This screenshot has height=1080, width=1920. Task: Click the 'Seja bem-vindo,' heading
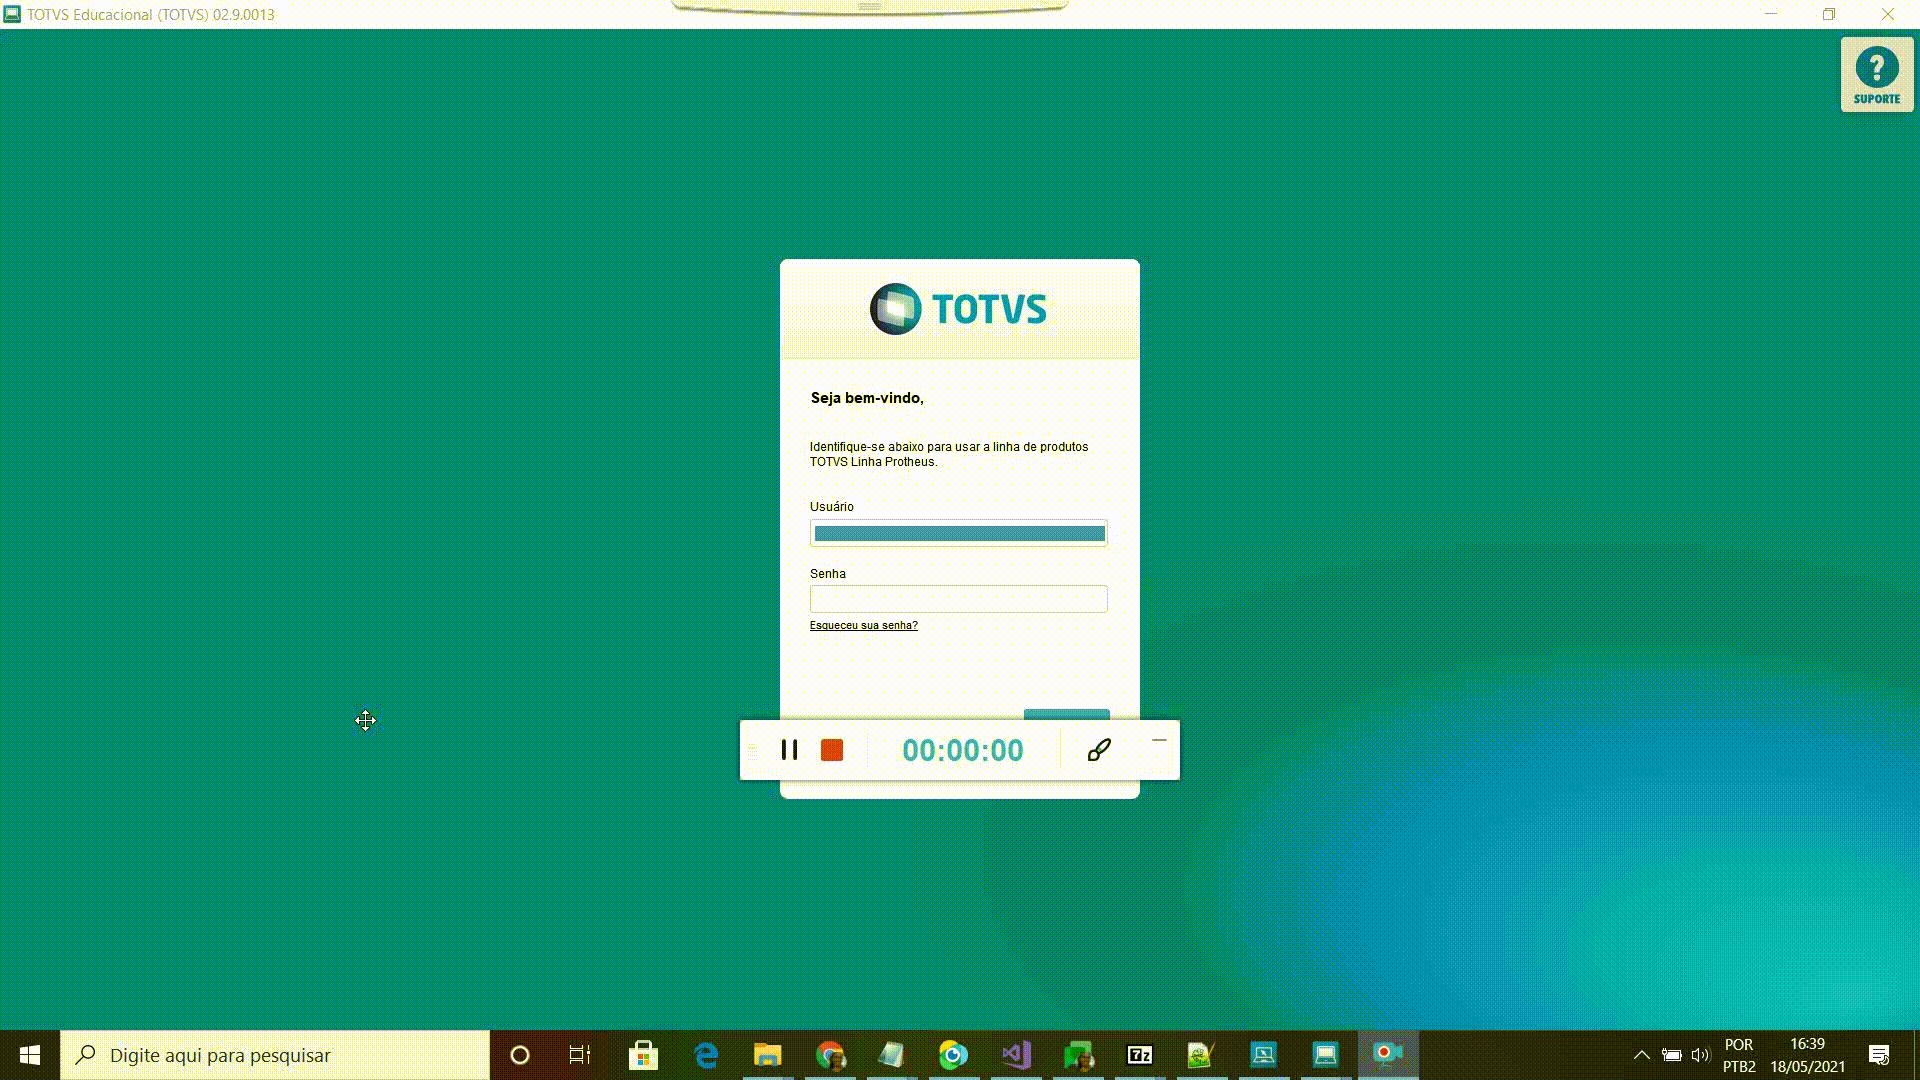pos(867,398)
